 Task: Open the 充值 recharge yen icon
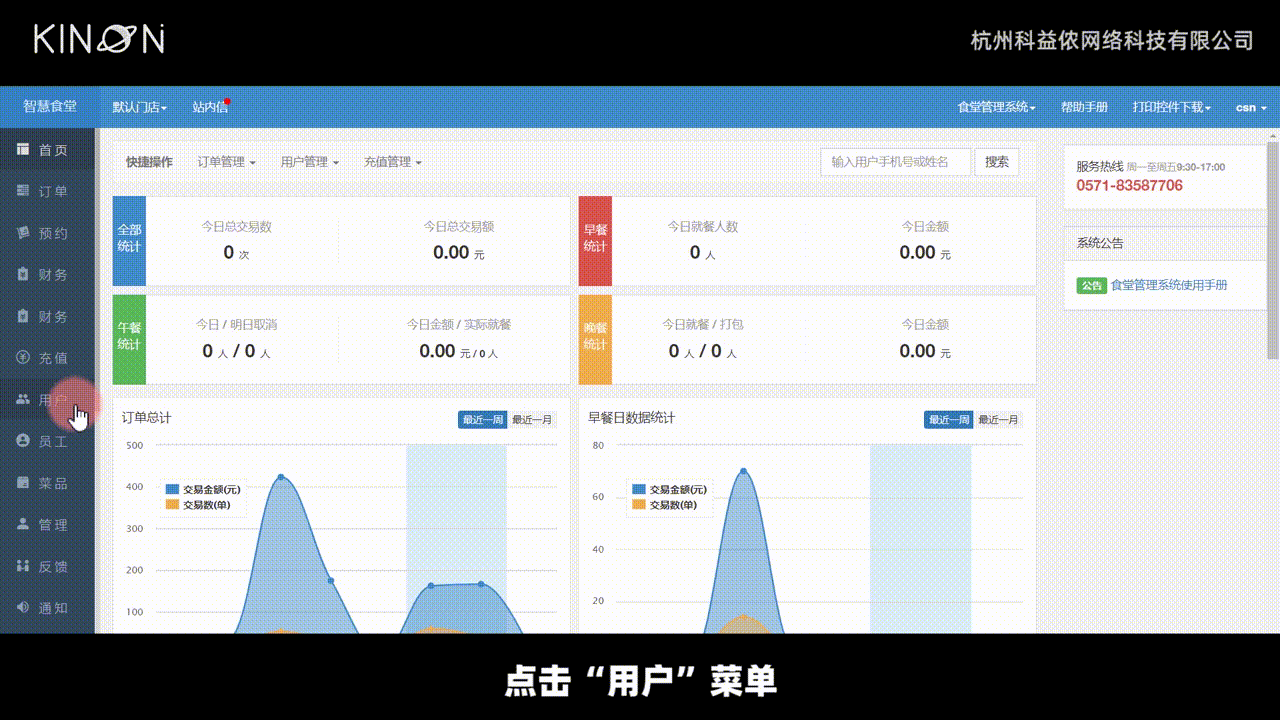(x=23, y=358)
